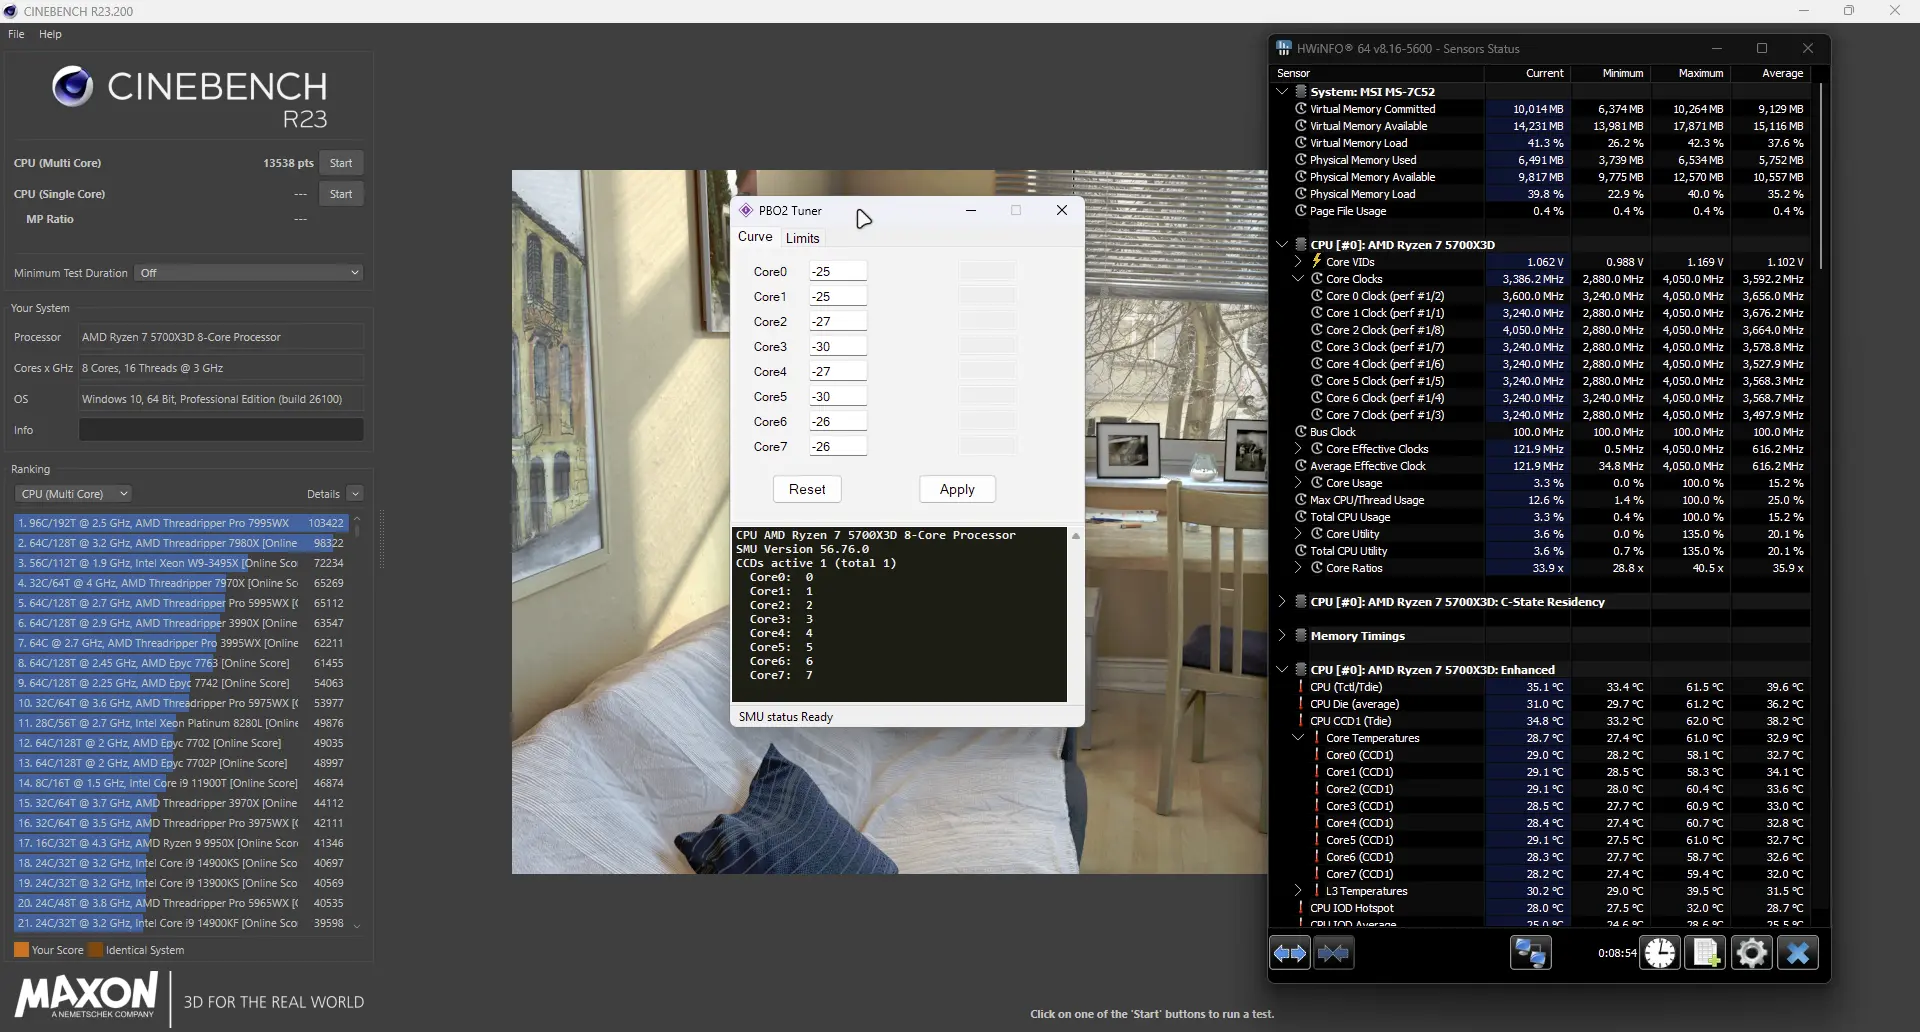This screenshot has height=1032, width=1920.
Task: Click thermometer icon beside CPU IOD Hotspot
Action: (x=1301, y=908)
